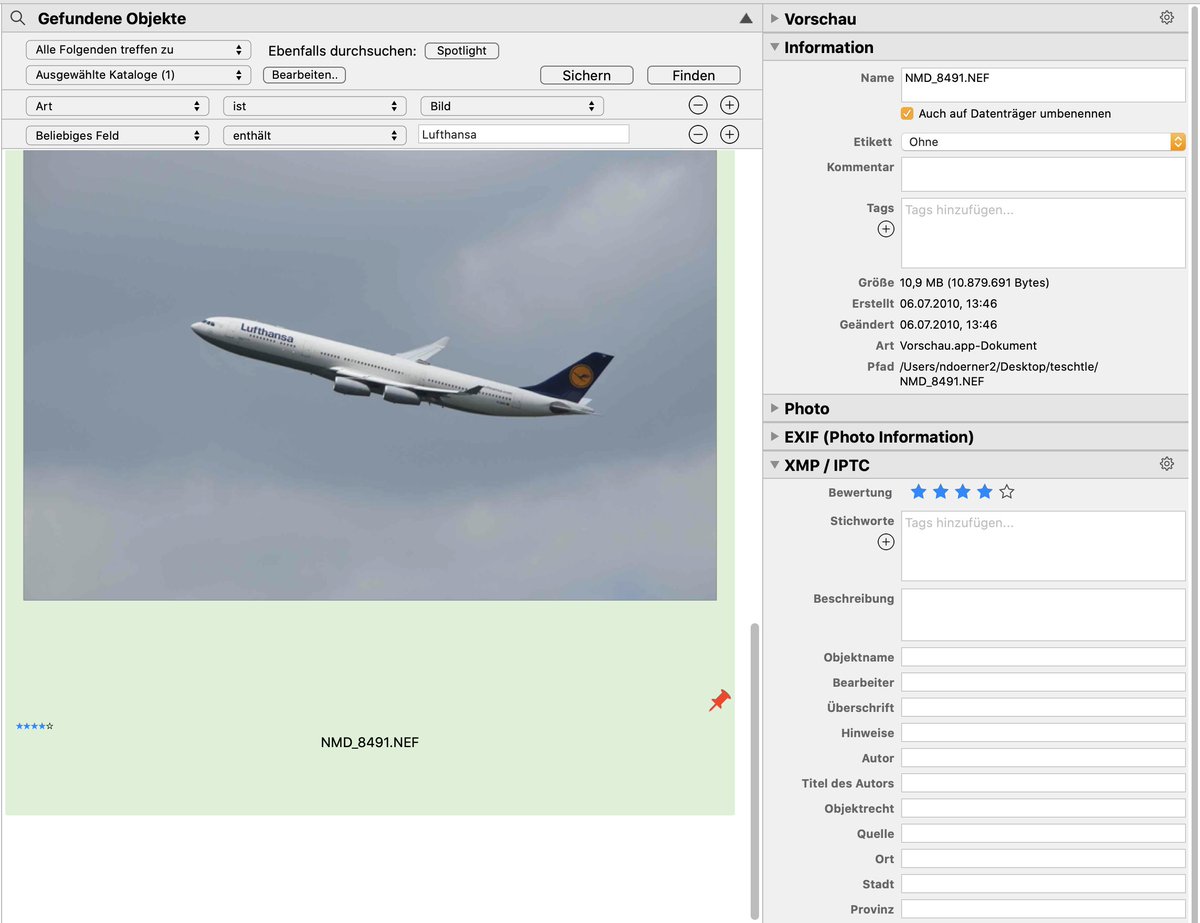The height and width of the screenshot is (923, 1200).
Task: Click the Kommentar text field
Action: pyautogui.click(x=1043, y=174)
